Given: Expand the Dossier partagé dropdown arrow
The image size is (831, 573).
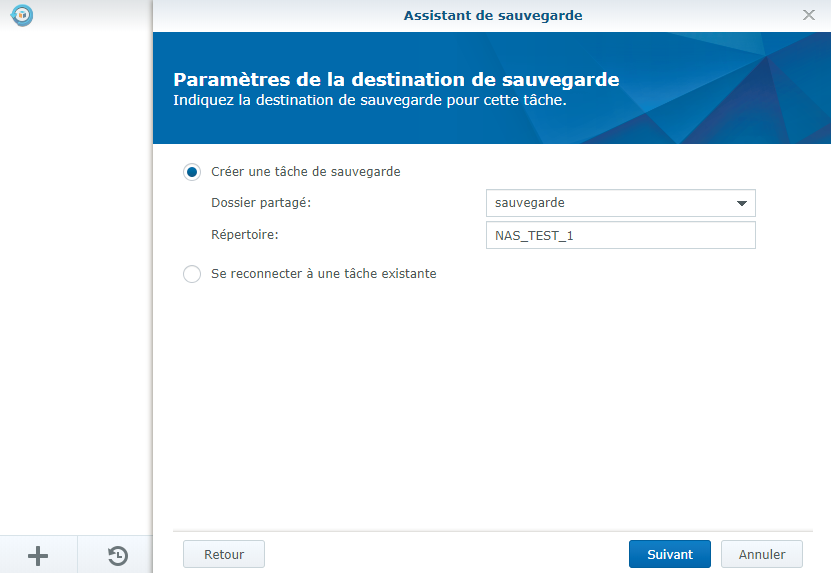Looking at the screenshot, I should tap(741, 203).
